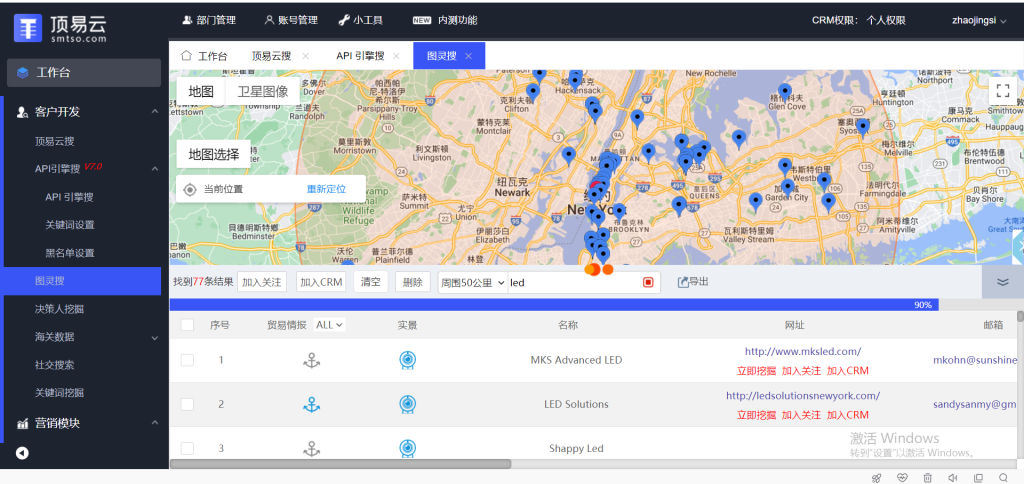Click the blue anchor icon for LED Solutions
The width and height of the screenshot is (1024, 484).
point(312,404)
